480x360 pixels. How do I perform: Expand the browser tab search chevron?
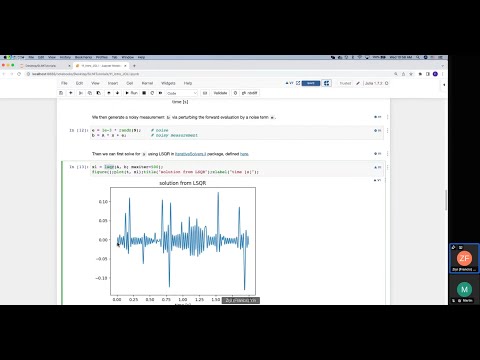[x=443, y=66]
